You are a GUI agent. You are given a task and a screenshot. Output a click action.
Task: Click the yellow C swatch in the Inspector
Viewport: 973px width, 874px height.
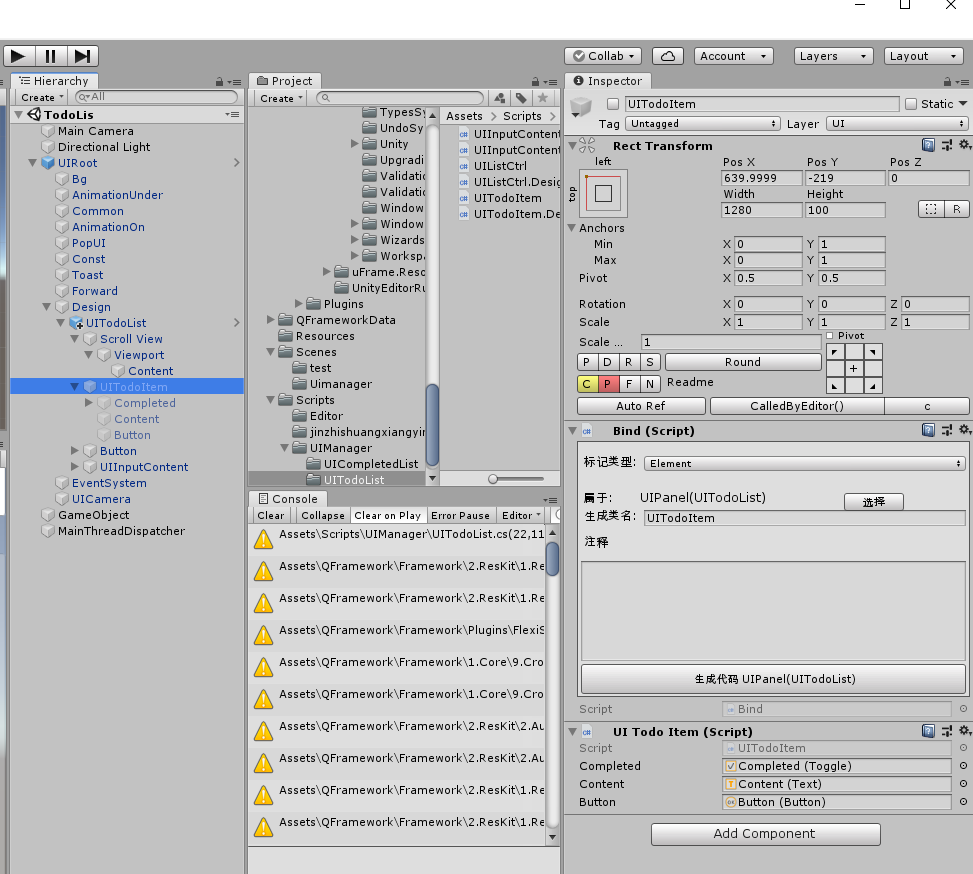(x=586, y=383)
